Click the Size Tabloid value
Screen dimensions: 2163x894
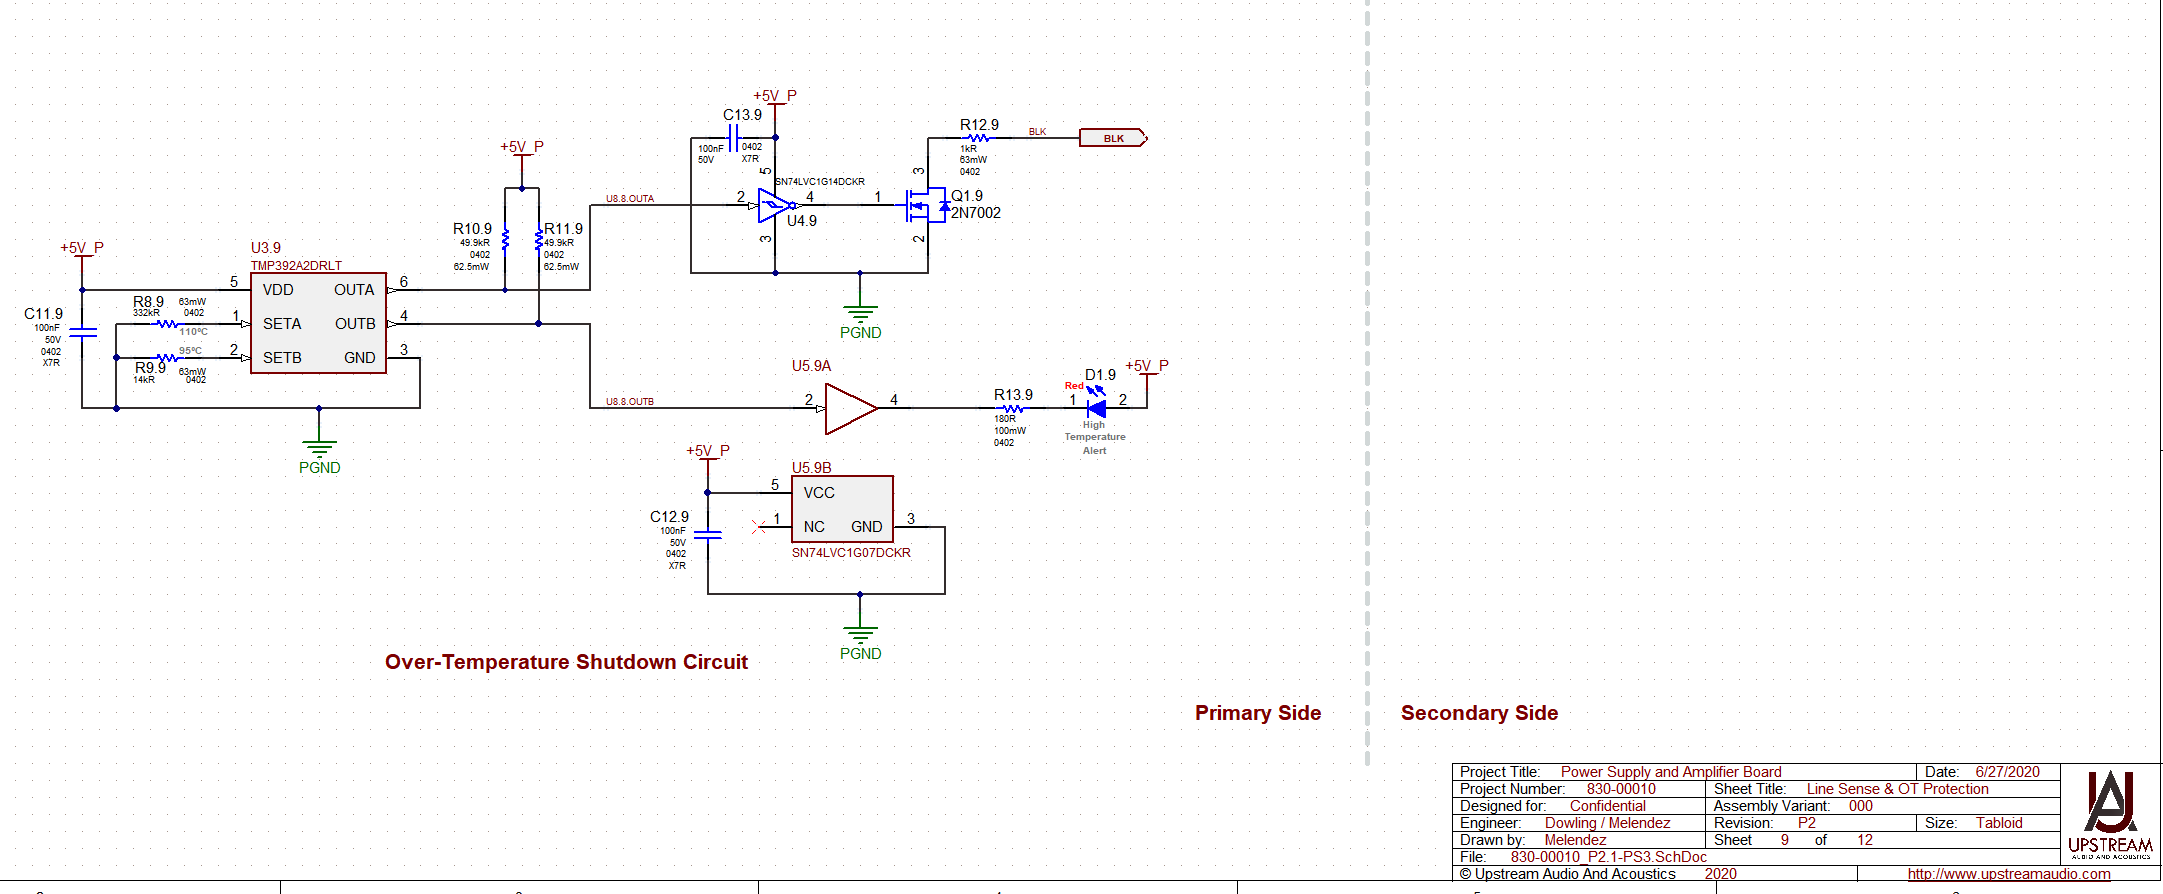[1999, 823]
